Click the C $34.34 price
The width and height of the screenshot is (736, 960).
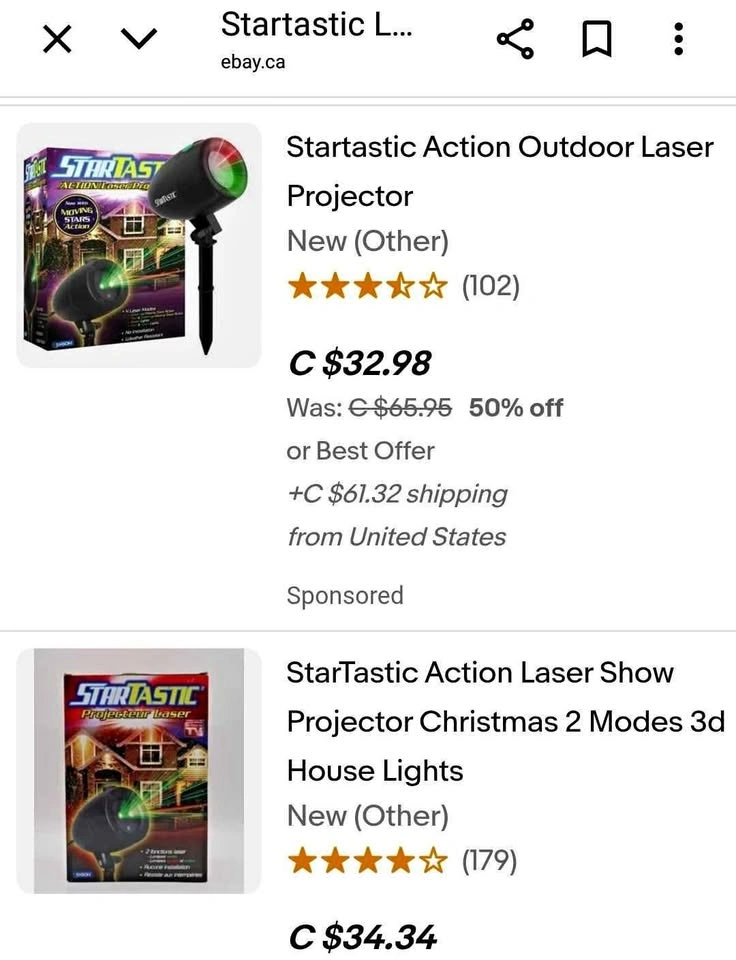point(363,938)
